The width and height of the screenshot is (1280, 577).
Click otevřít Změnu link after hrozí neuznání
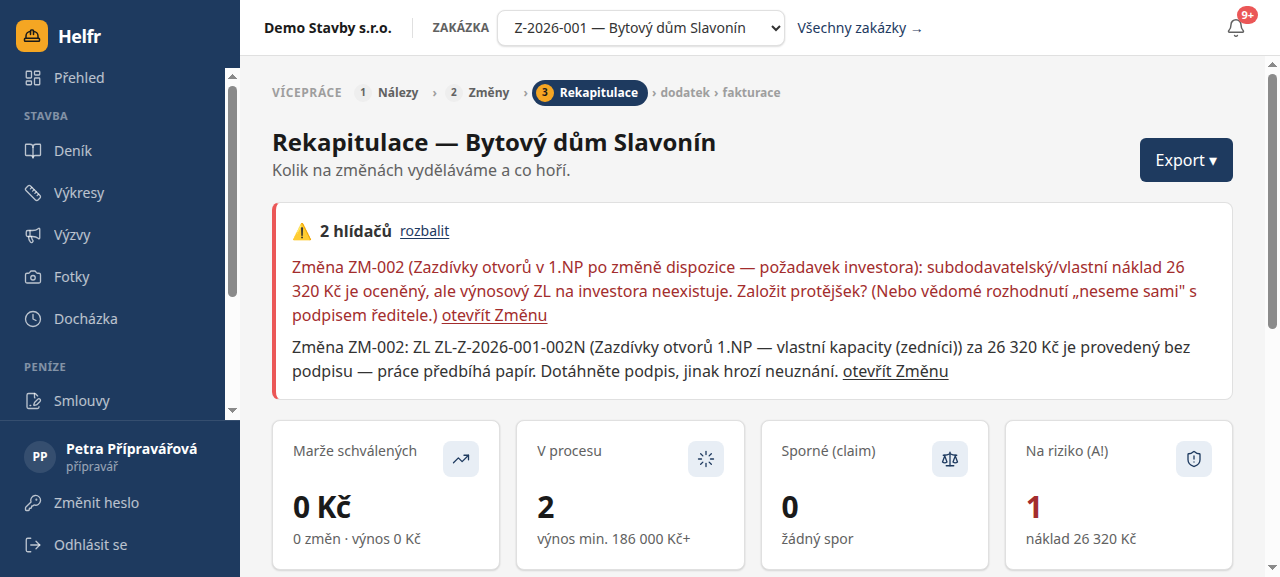coord(895,371)
